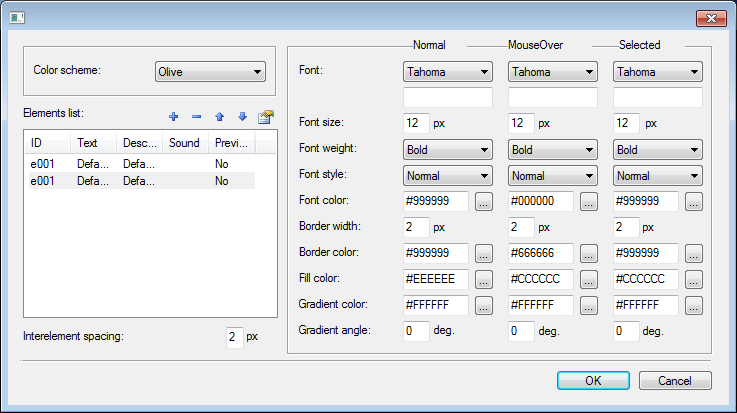Open the Color scheme dropdown showing Olive
The height and width of the screenshot is (413, 737).
pyautogui.click(x=210, y=71)
